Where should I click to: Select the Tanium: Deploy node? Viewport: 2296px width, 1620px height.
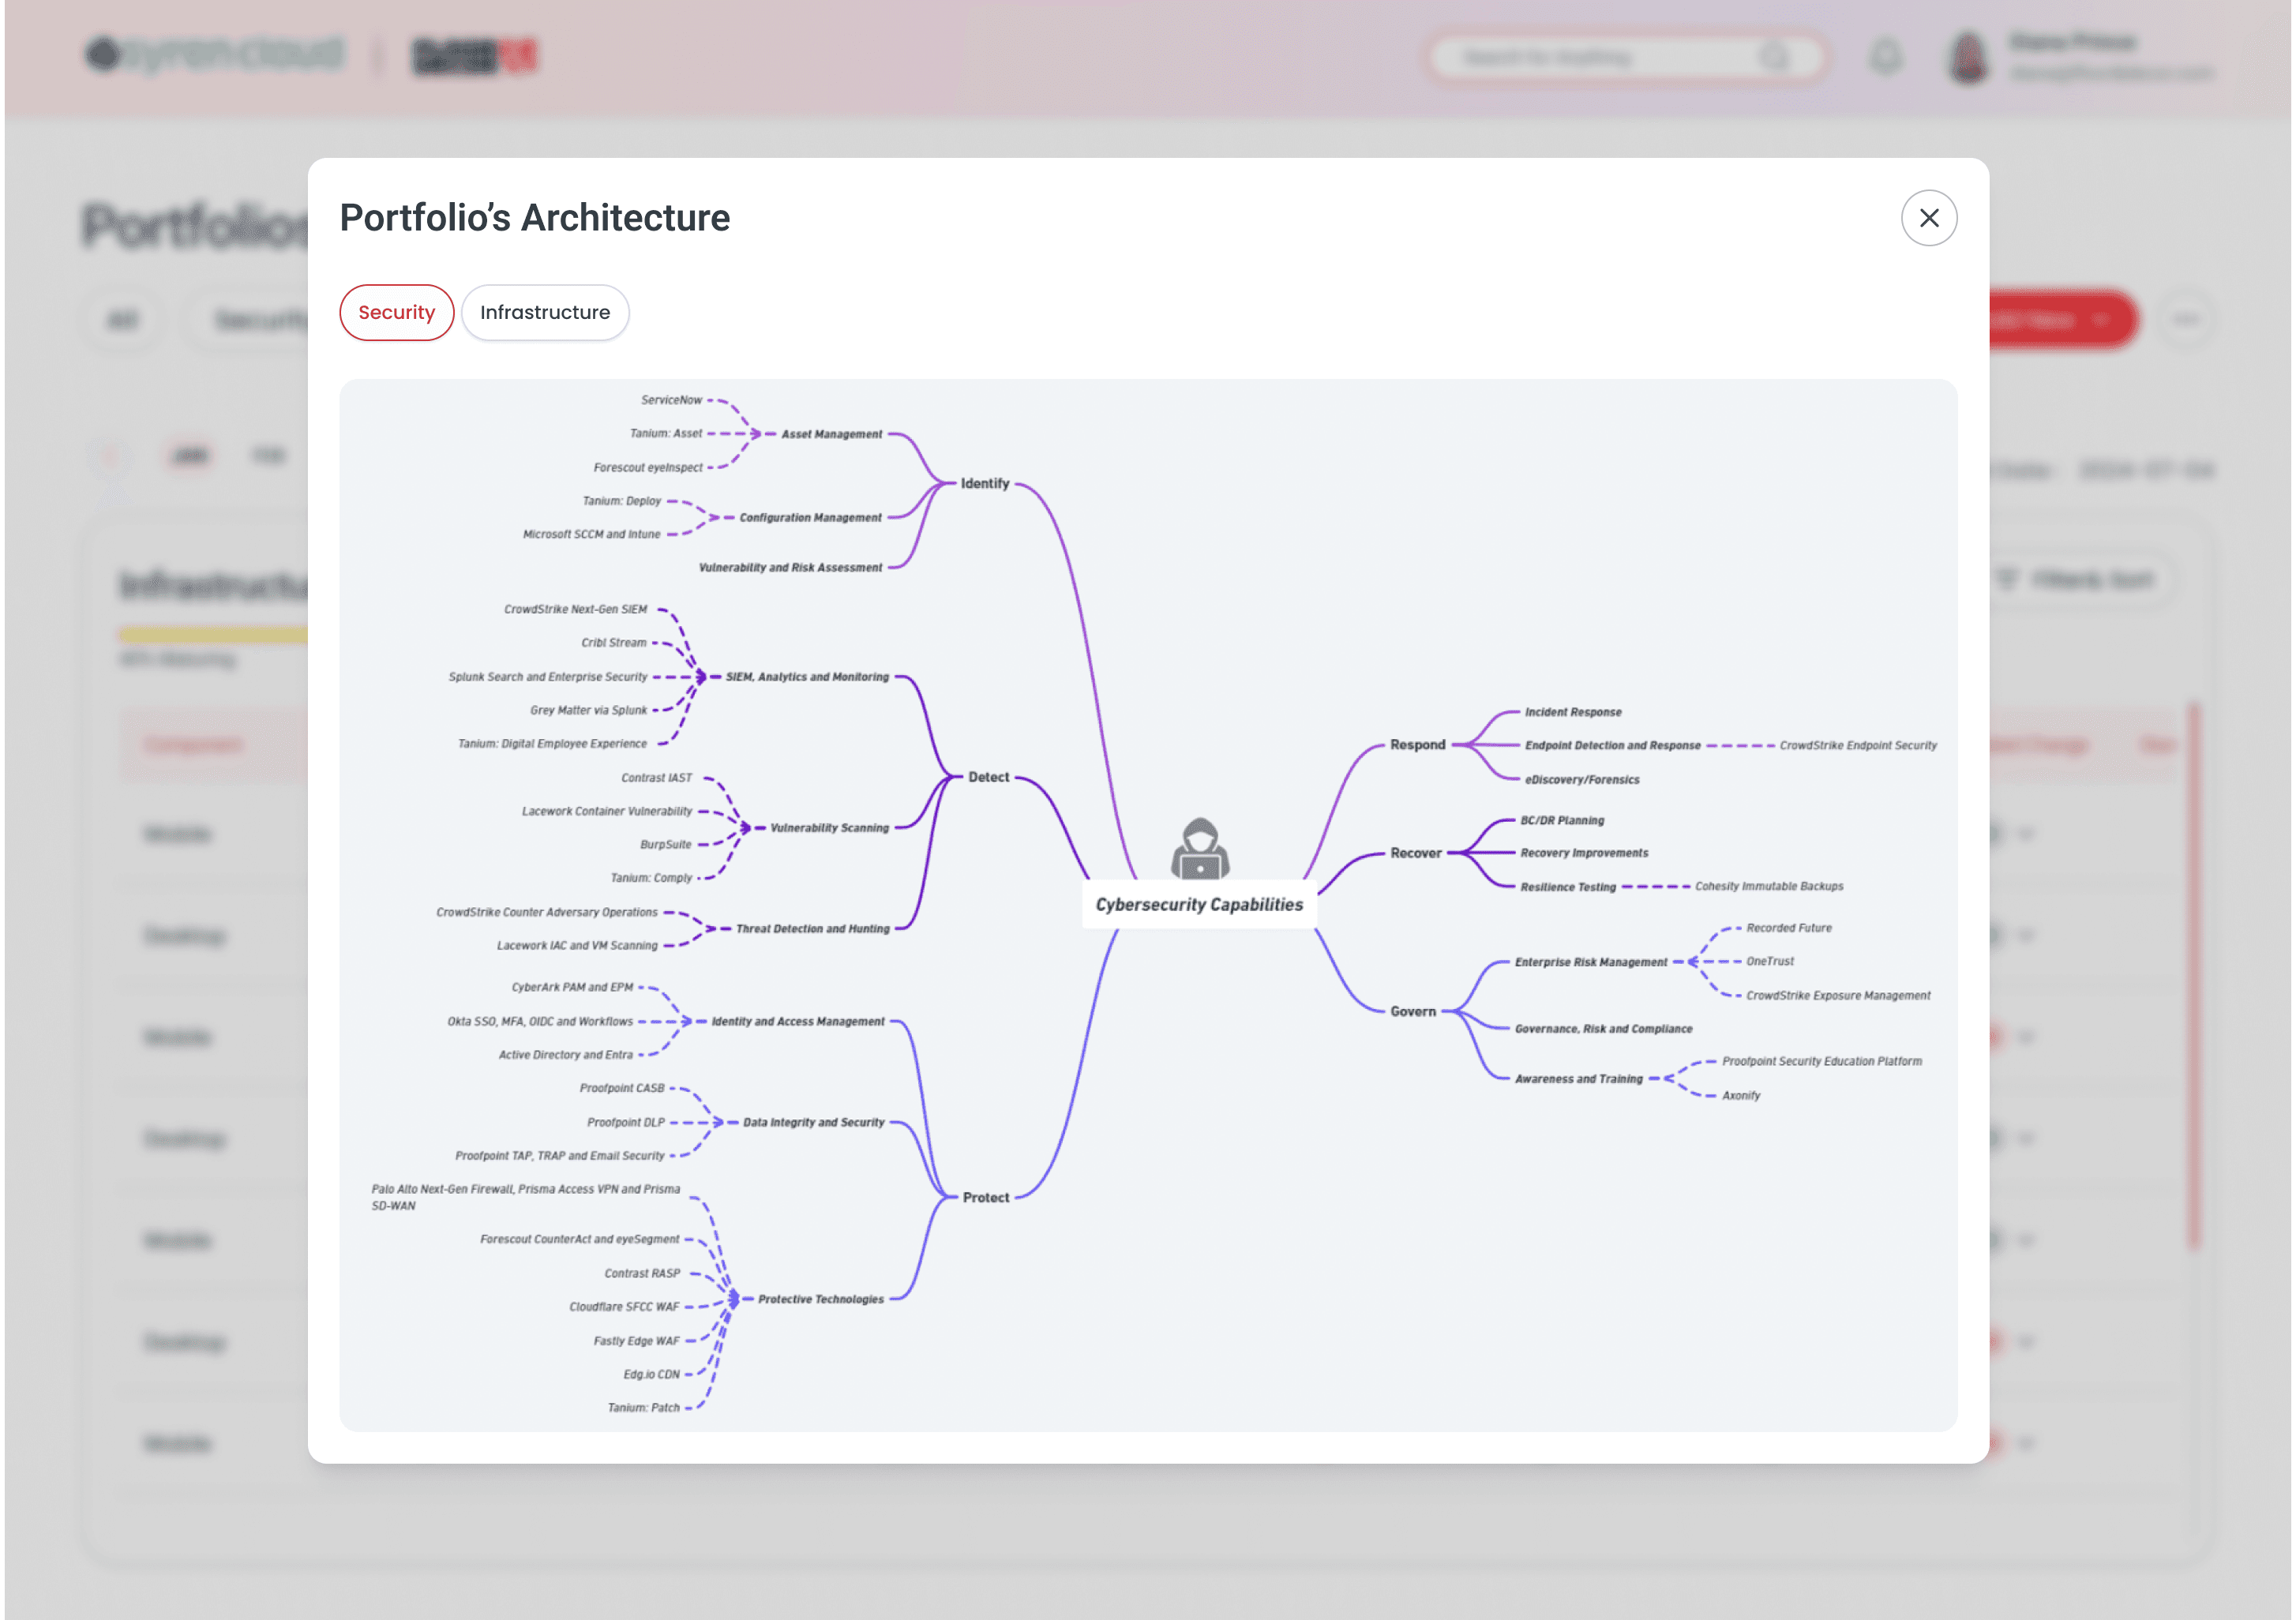click(x=622, y=501)
